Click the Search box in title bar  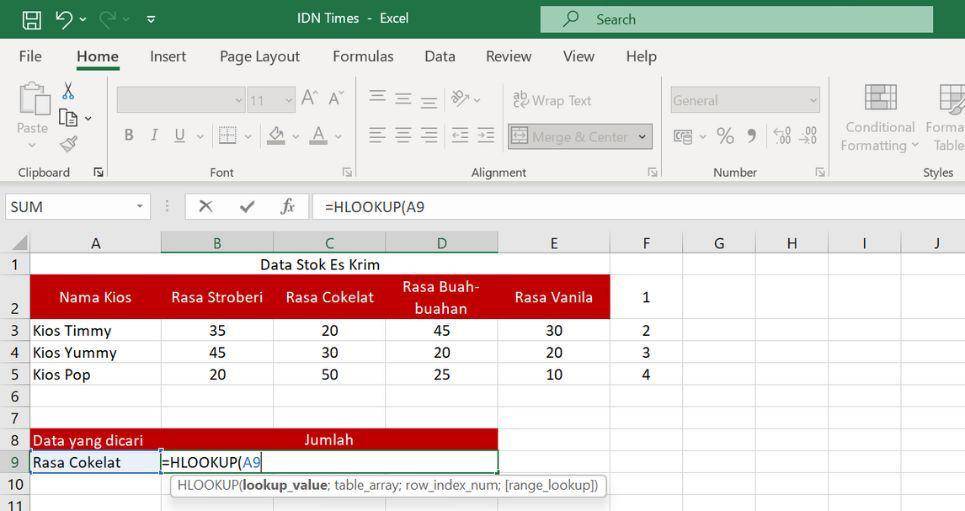[737, 19]
